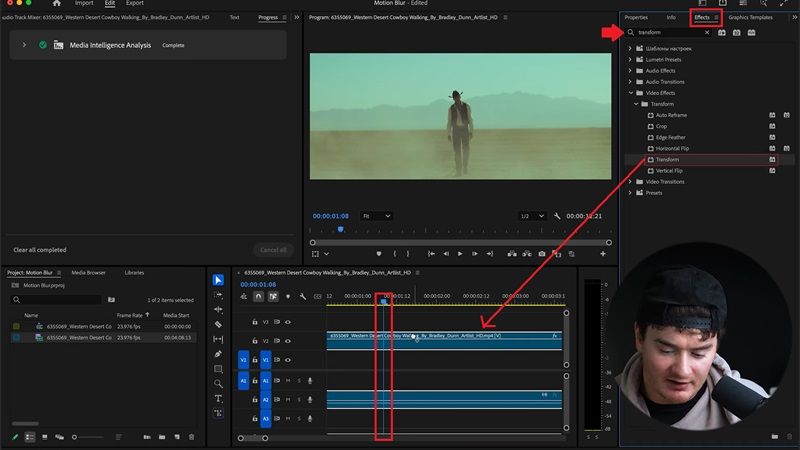Screen dimensions: 800x450
Task: Open the Export tab
Action: click(135, 3)
